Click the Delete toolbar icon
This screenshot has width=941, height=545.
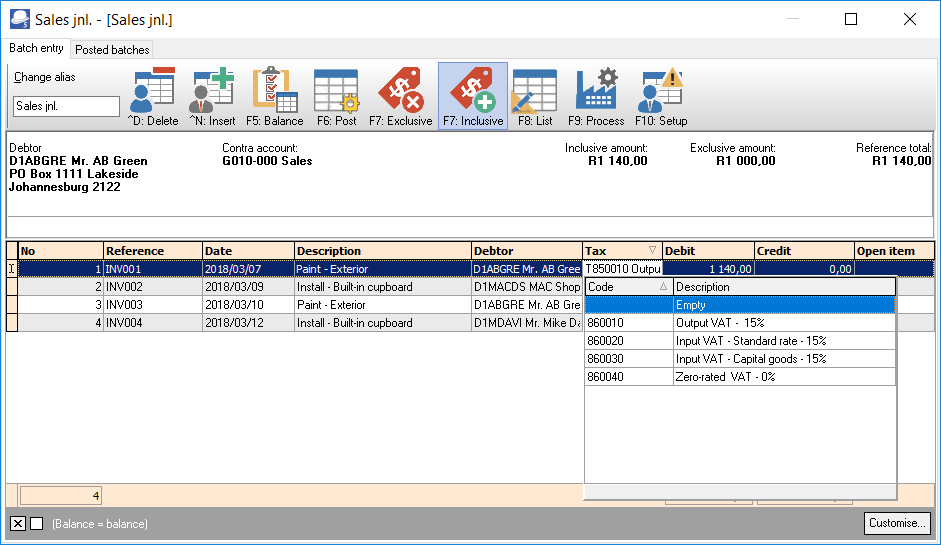point(153,96)
